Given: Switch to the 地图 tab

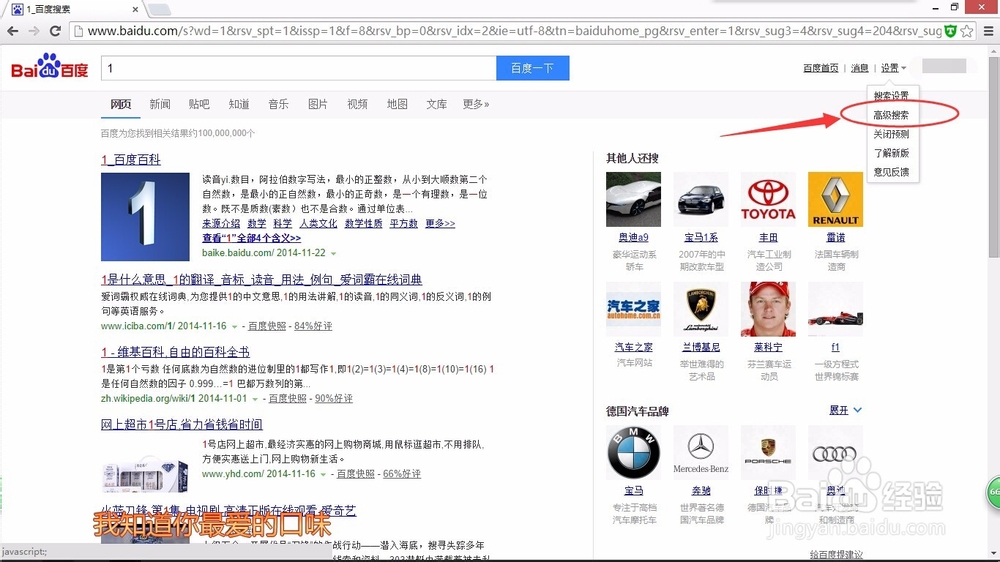Looking at the screenshot, I should 397,104.
